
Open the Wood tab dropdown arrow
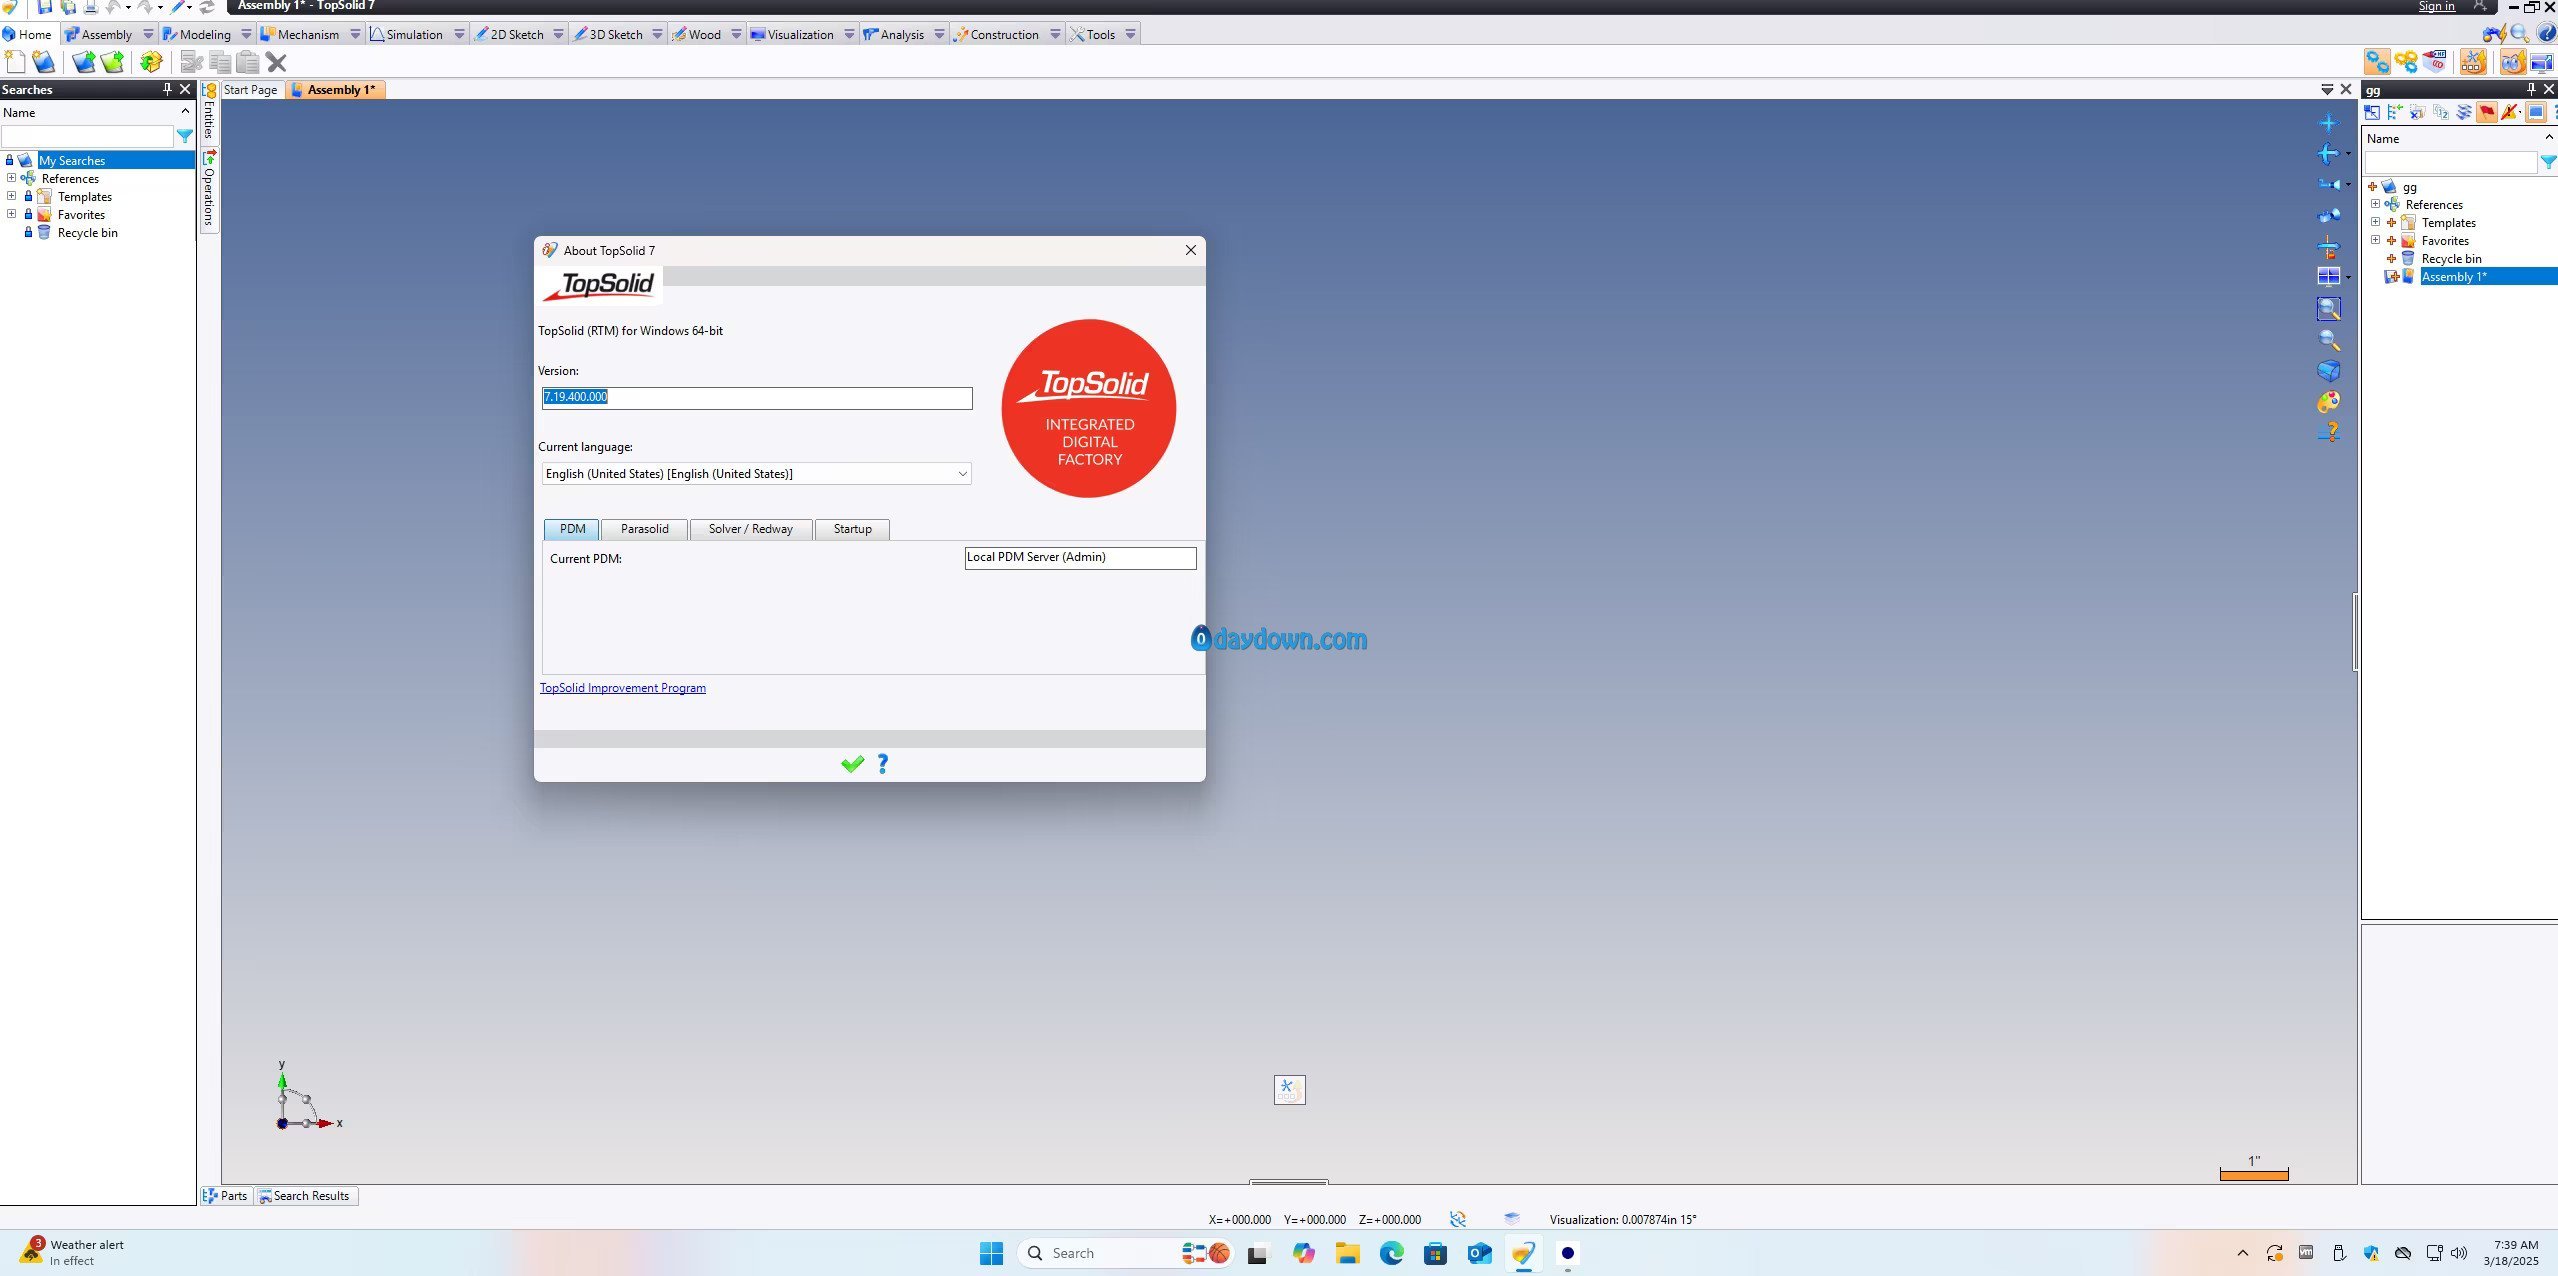[x=736, y=34]
